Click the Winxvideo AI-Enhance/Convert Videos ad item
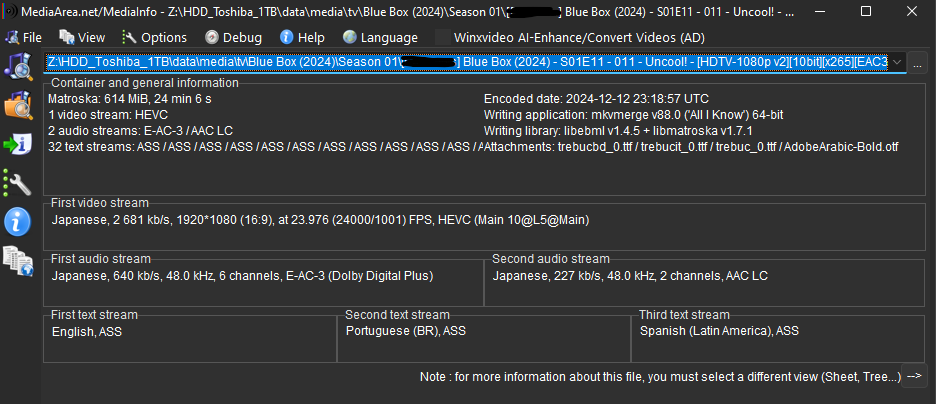Image resolution: width=936 pixels, height=404 pixels. (x=579, y=37)
